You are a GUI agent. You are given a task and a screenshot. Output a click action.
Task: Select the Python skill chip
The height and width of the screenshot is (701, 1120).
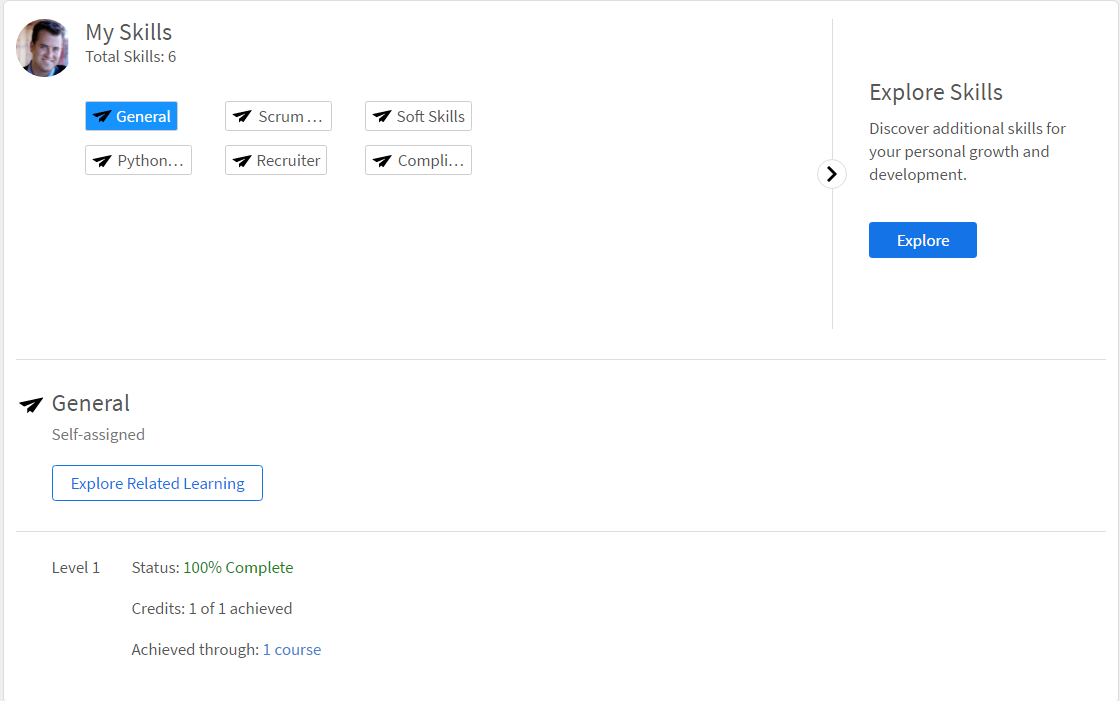(x=139, y=161)
